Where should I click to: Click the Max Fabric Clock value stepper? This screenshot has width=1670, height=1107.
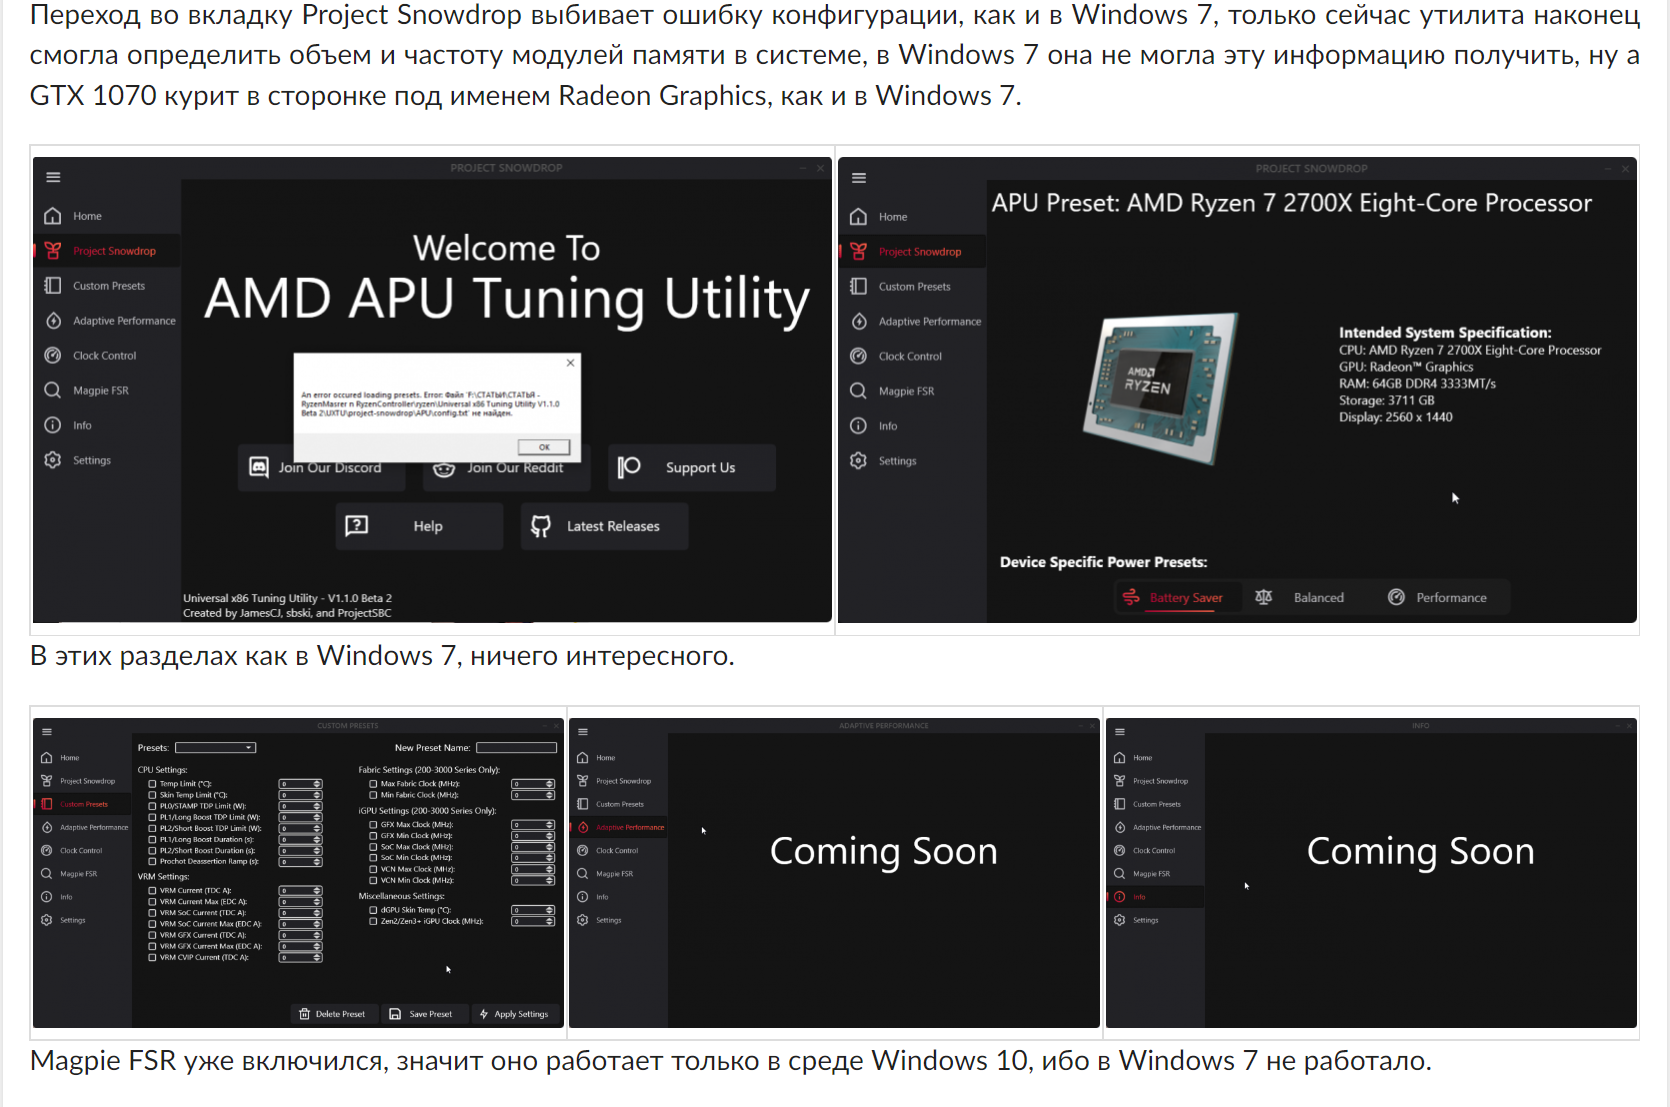coord(533,784)
